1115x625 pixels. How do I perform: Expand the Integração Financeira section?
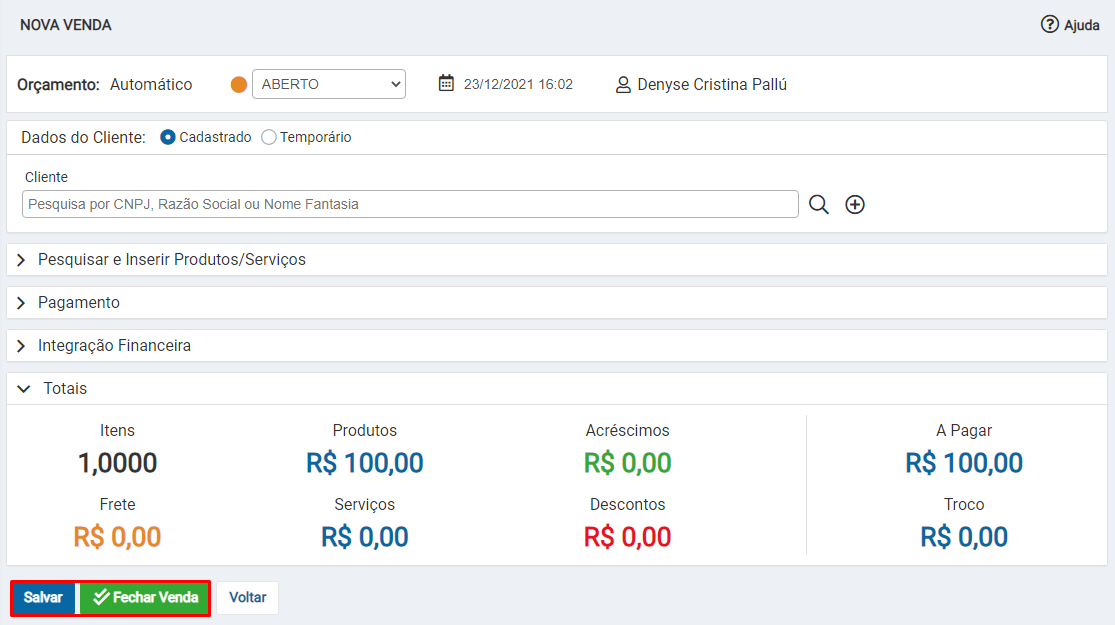pyautogui.click(x=557, y=346)
